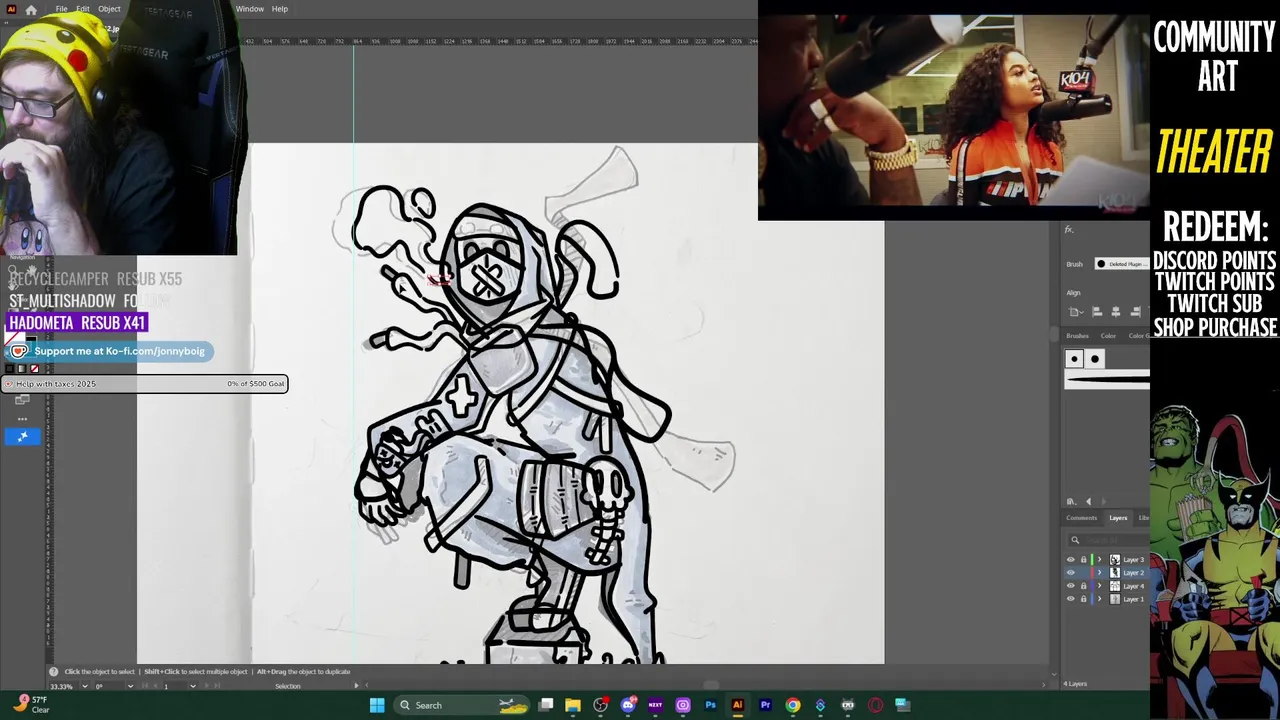Open the Edit menu

(83, 9)
